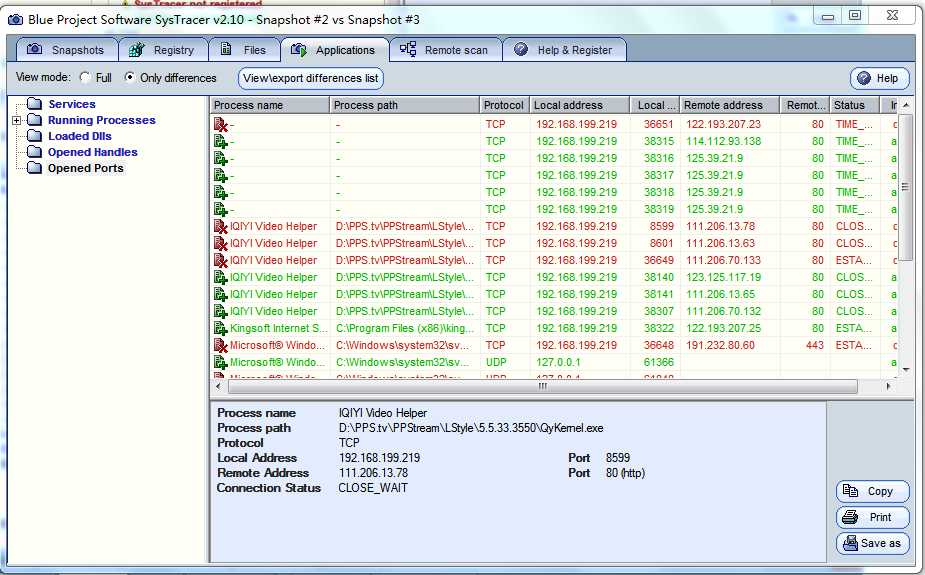Sort by Local address column header
Screen dimensions: 925x575
click(x=580, y=105)
